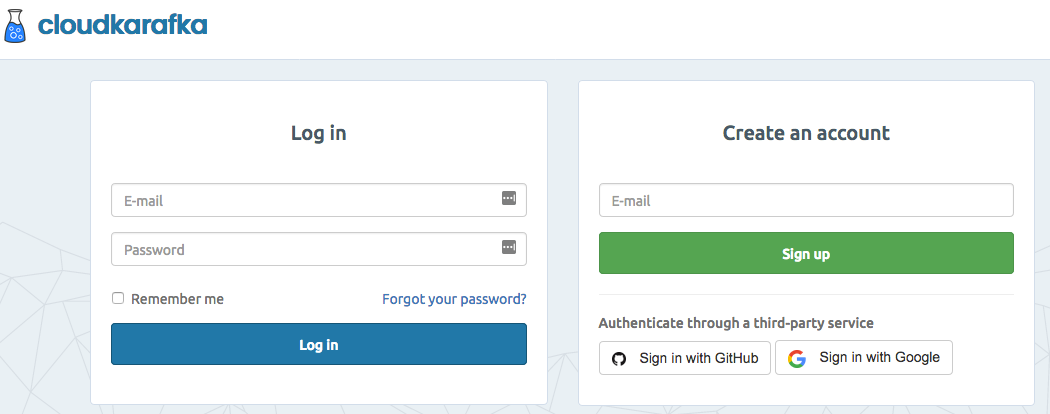Click the "Create an account" heading
This screenshot has height=414, width=1050.
pyautogui.click(x=806, y=133)
